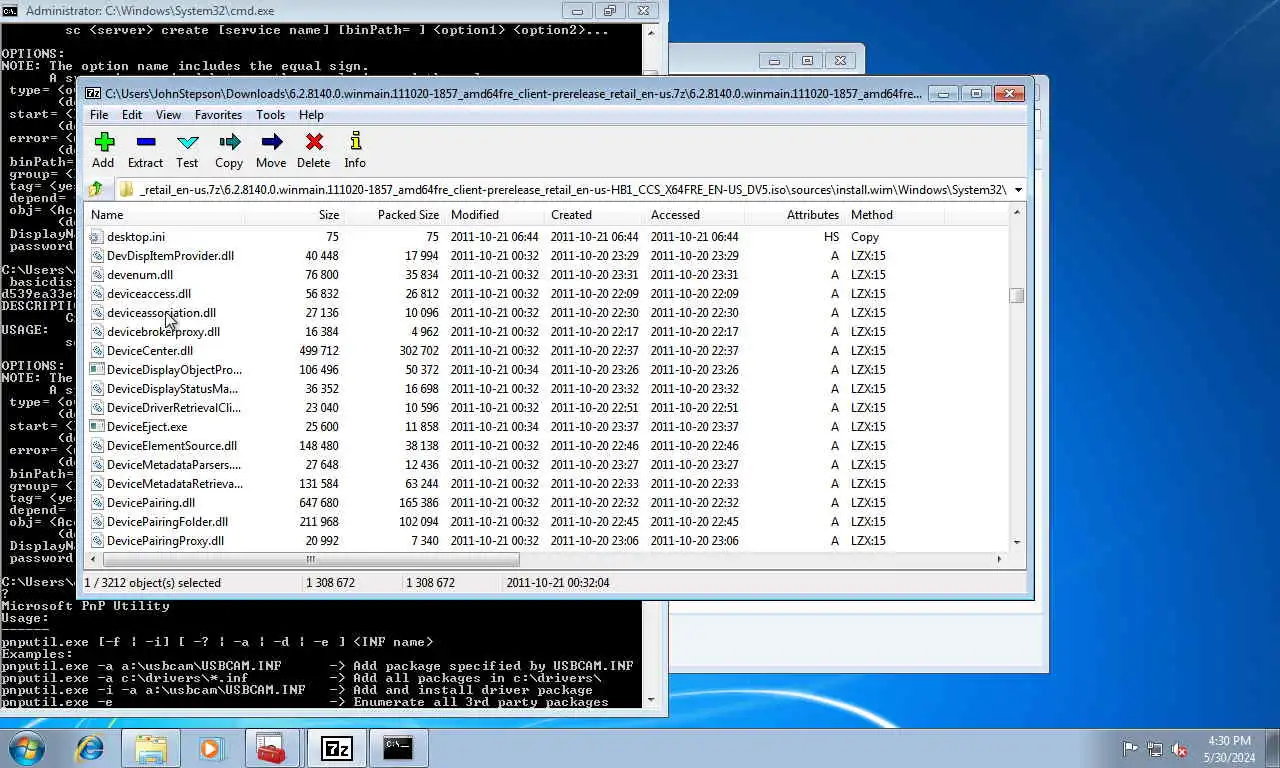The width and height of the screenshot is (1280, 768).
Task: Select the deviceaccess.dll file
Action: 149,294
